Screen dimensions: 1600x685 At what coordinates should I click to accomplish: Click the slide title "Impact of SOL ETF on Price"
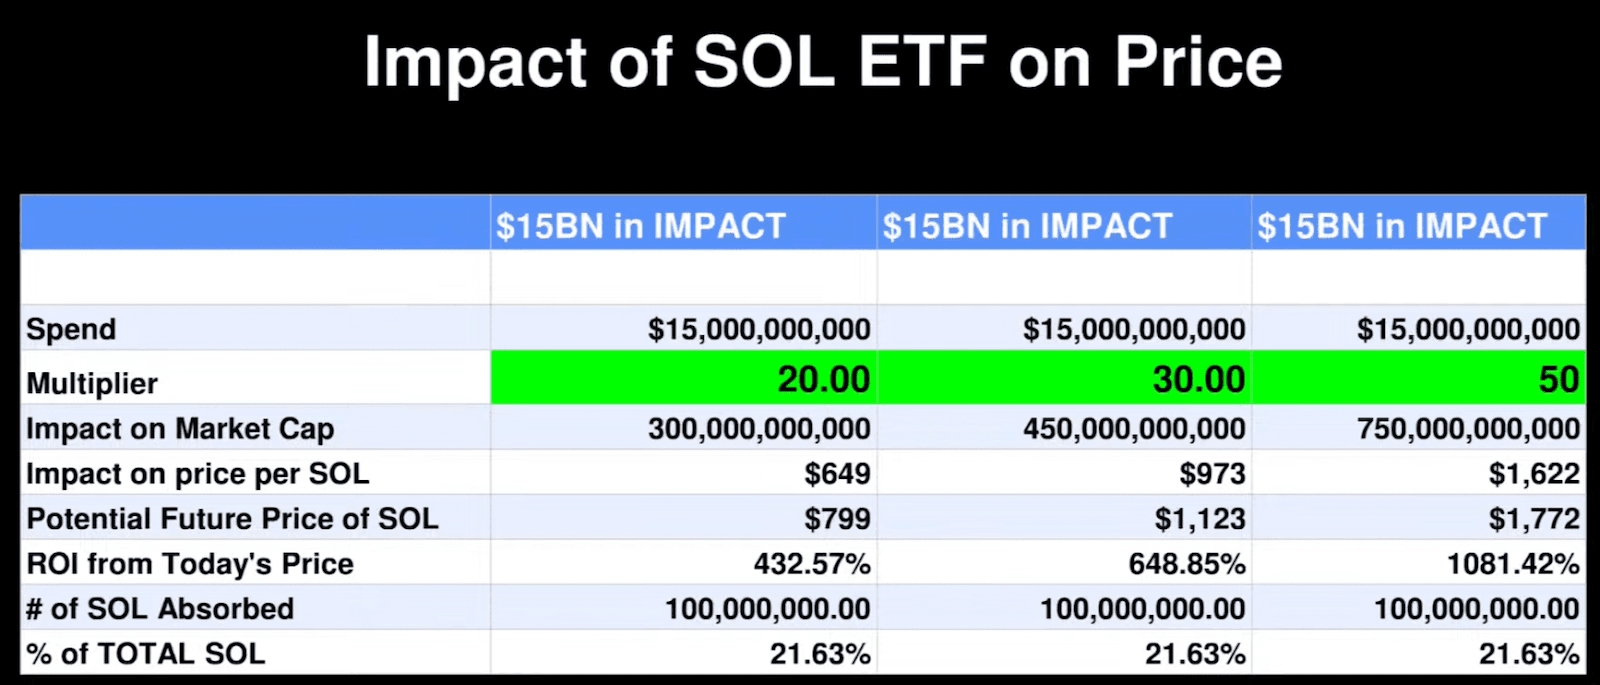(822, 63)
